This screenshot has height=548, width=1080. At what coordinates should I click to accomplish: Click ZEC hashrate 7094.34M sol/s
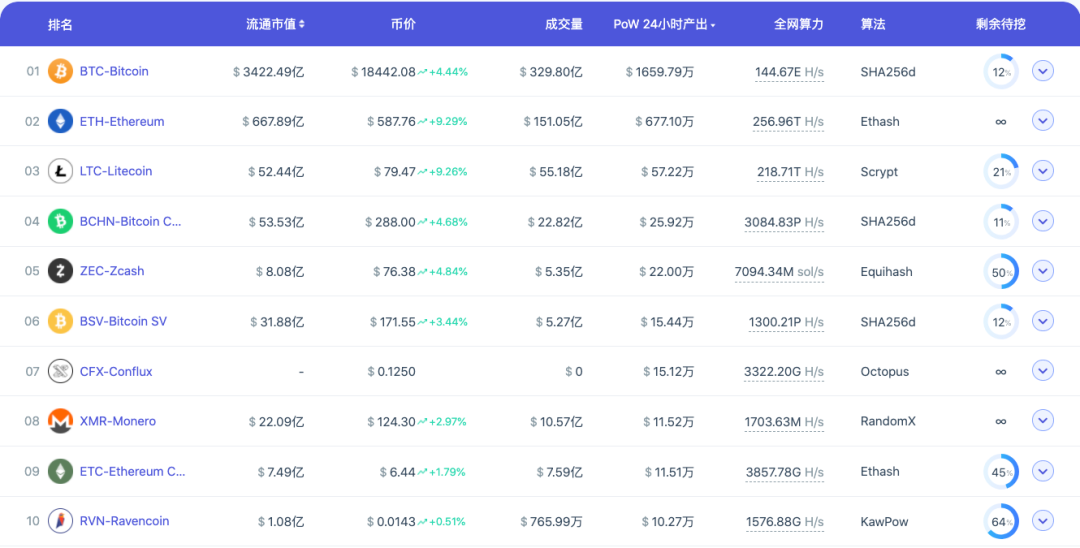click(x=779, y=272)
